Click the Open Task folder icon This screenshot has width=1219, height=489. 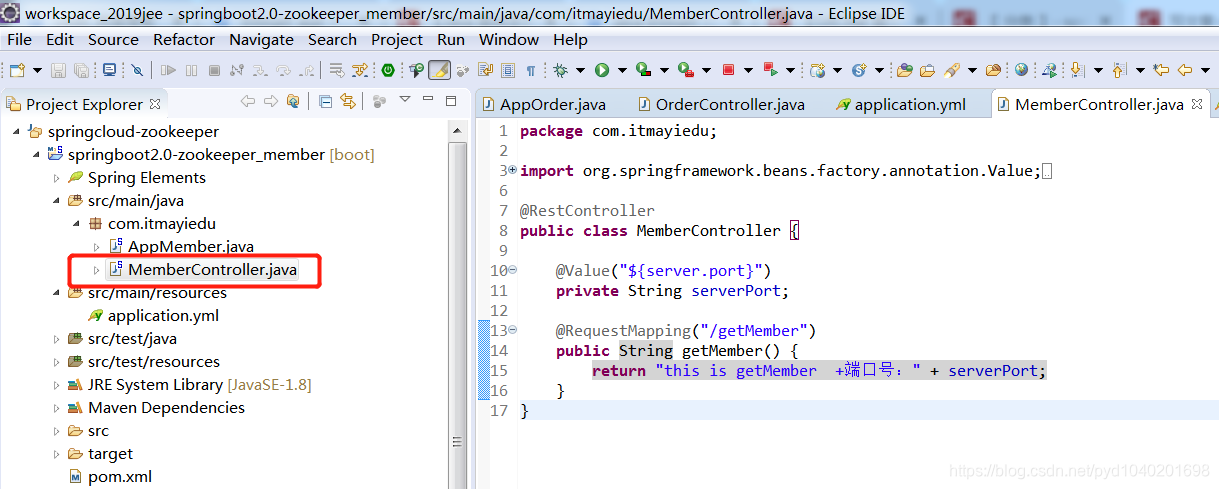click(x=927, y=70)
